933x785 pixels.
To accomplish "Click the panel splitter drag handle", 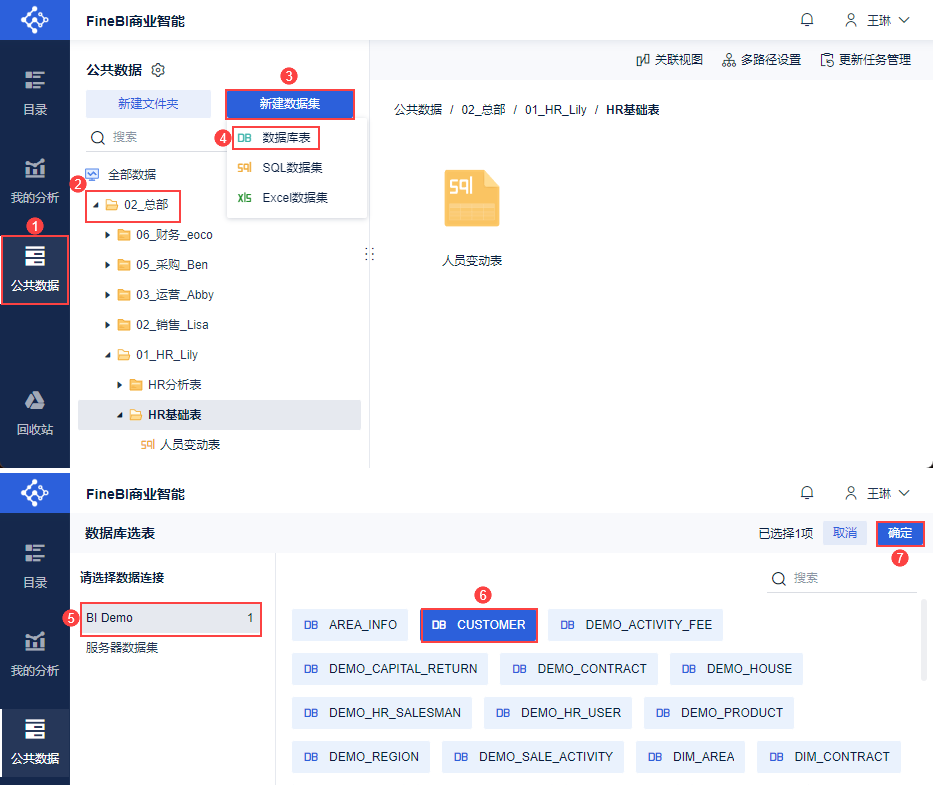I will pyautogui.click(x=370, y=254).
